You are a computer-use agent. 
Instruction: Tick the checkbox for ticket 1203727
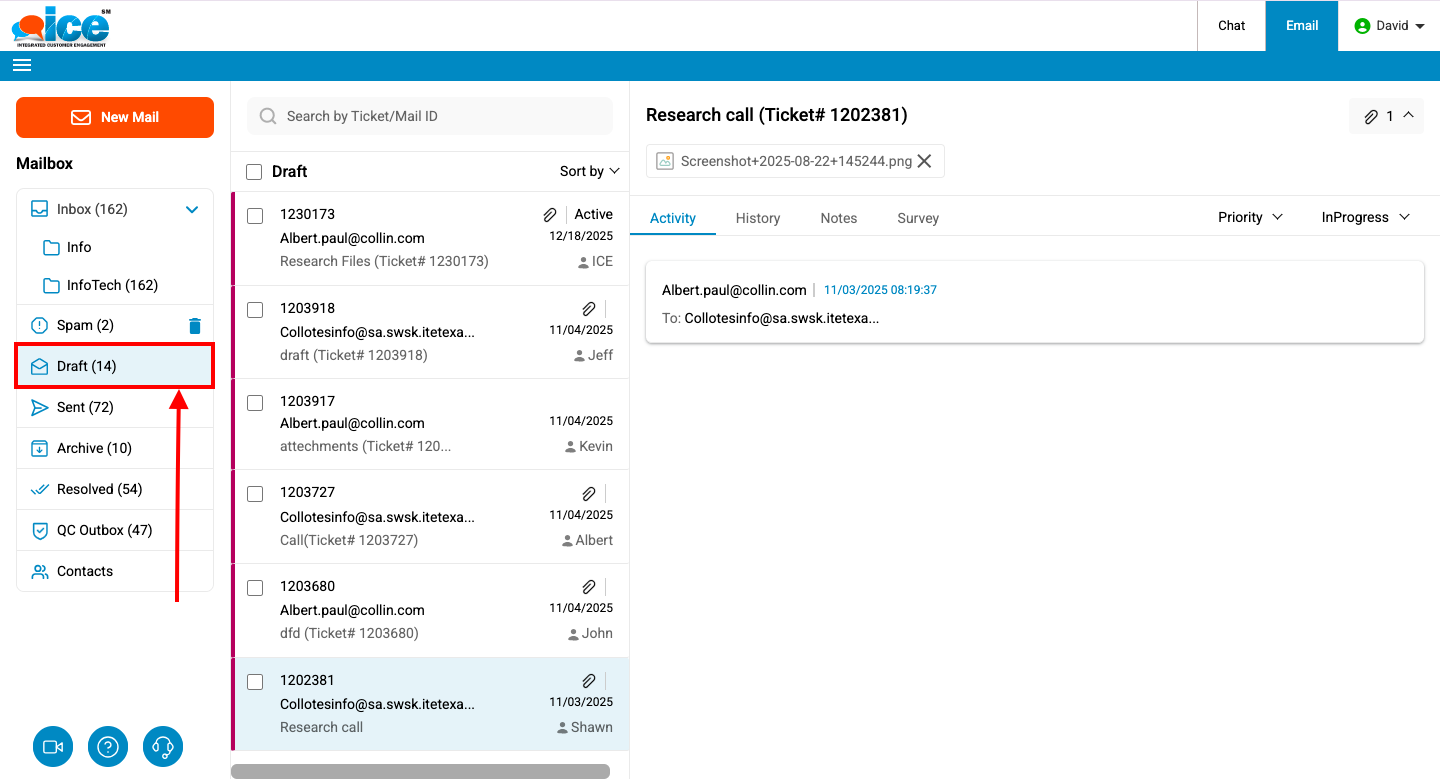pos(255,494)
